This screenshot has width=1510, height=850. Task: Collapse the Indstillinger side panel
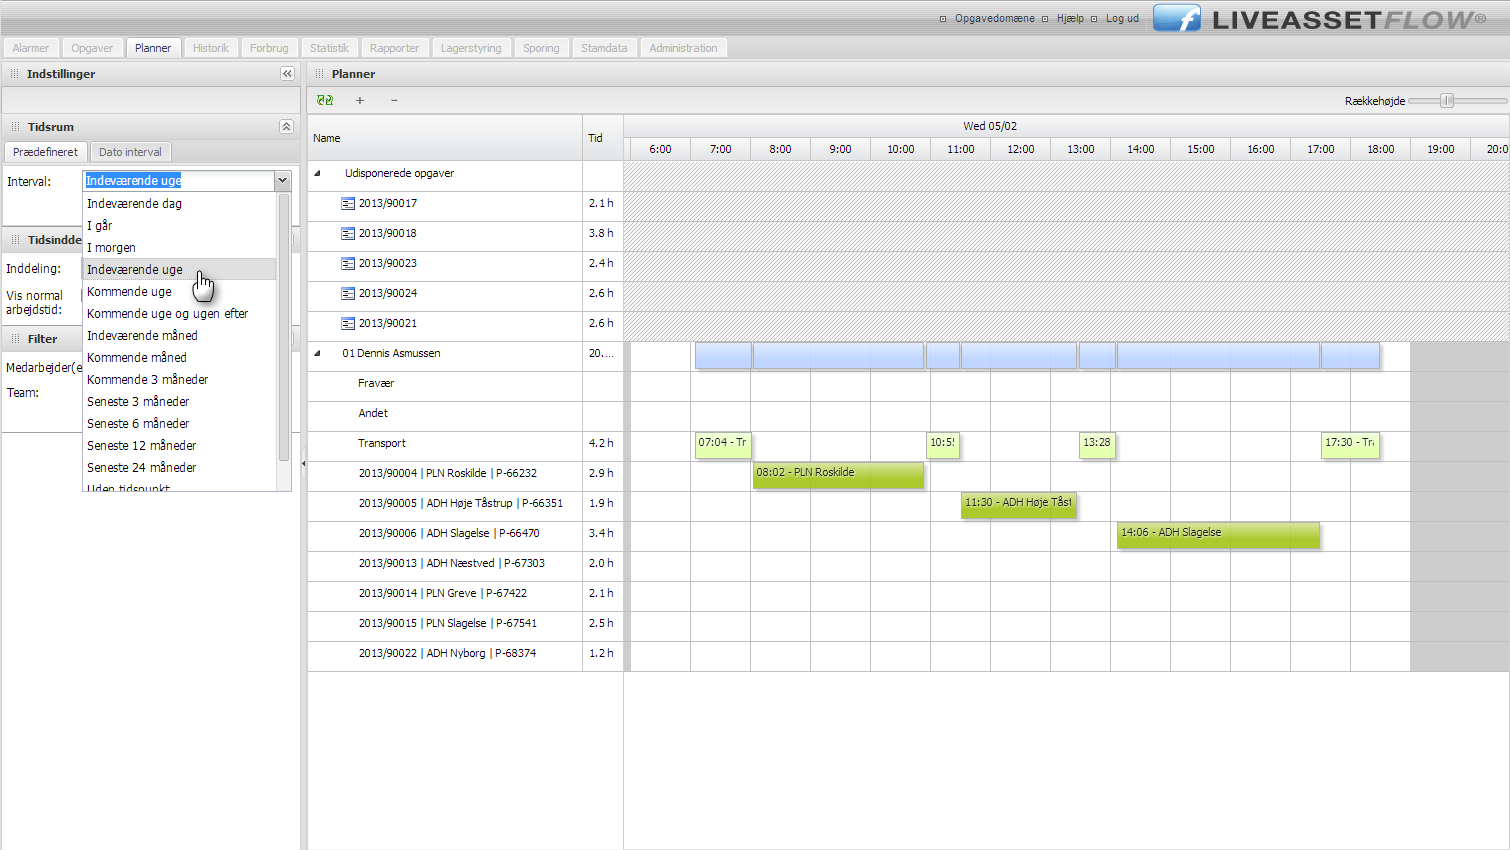point(287,74)
